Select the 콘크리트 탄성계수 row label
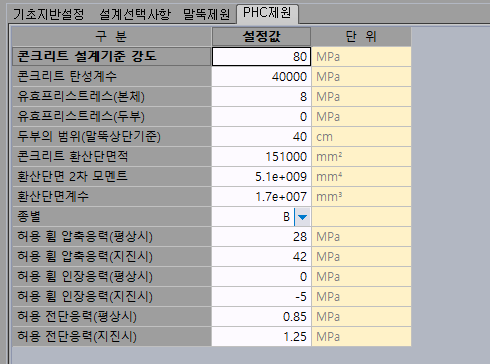The height and width of the screenshot is (364, 490). click(x=112, y=77)
